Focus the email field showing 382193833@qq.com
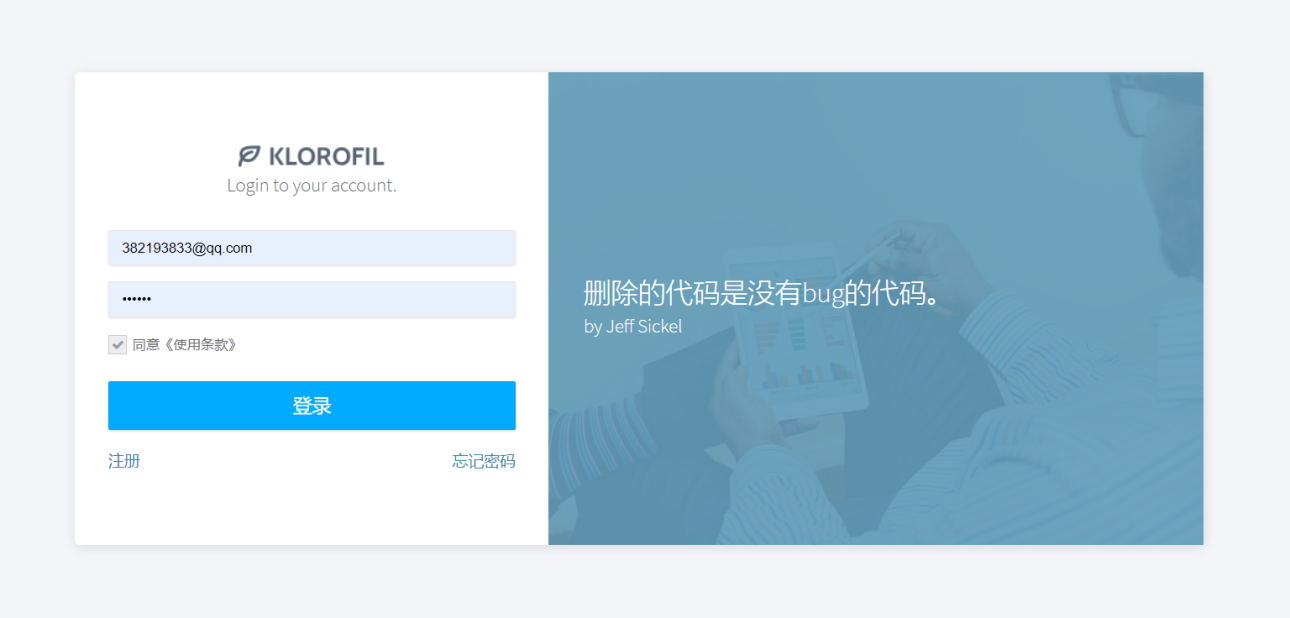This screenshot has width=1290, height=618. 312,248
